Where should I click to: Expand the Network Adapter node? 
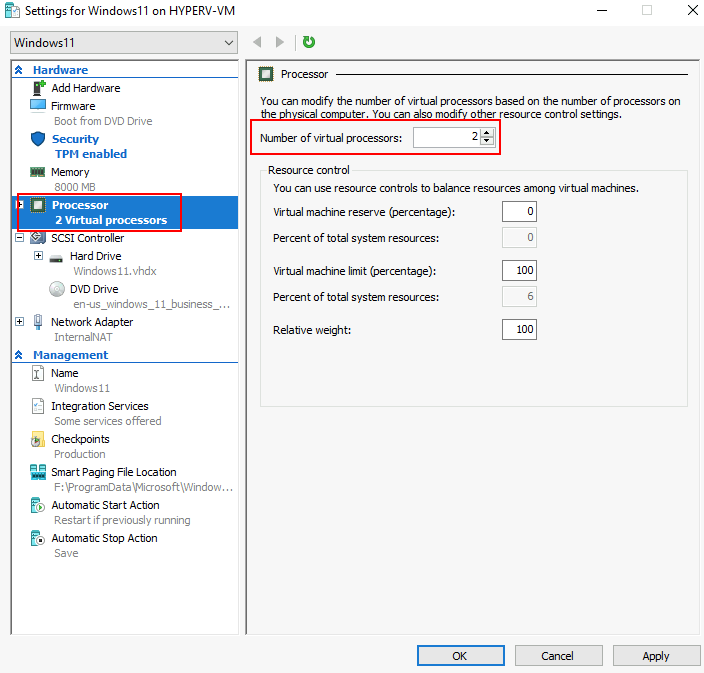pos(20,321)
